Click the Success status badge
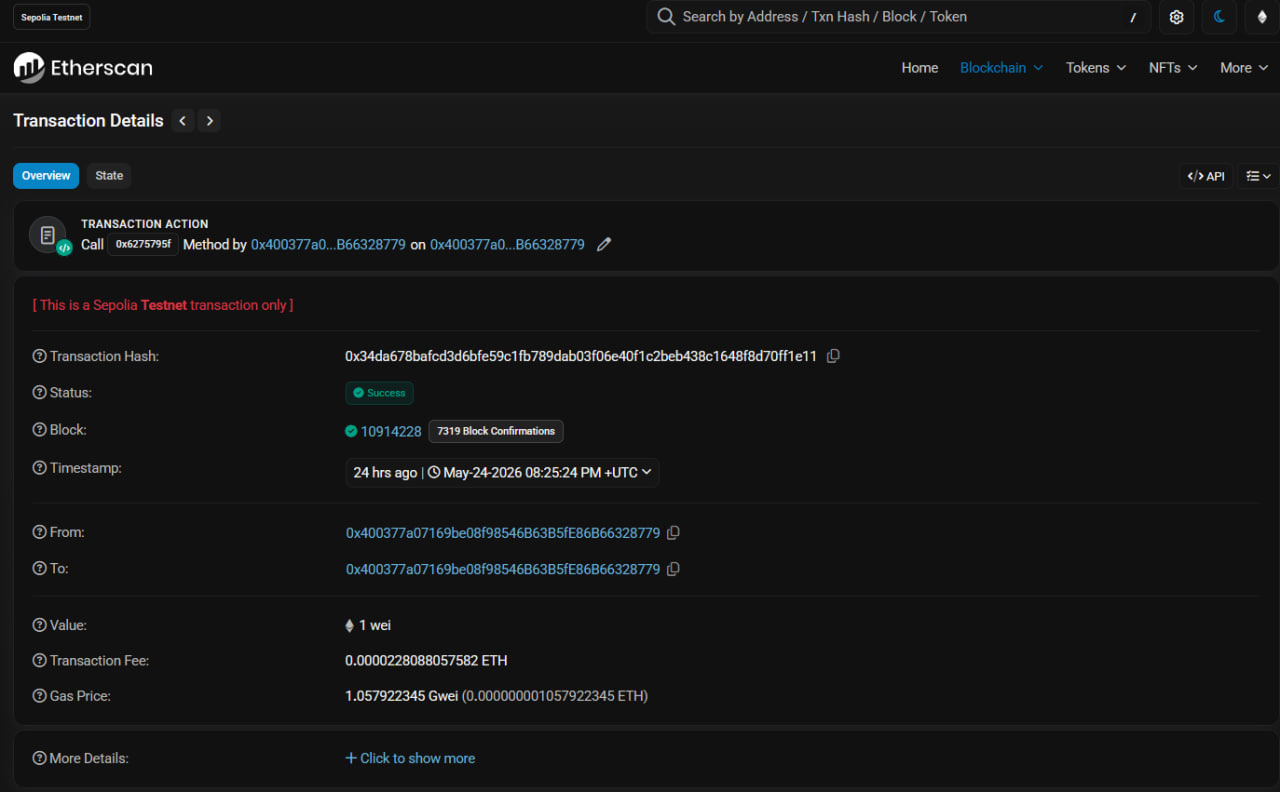The height and width of the screenshot is (792, 1280). coord(379,393)
